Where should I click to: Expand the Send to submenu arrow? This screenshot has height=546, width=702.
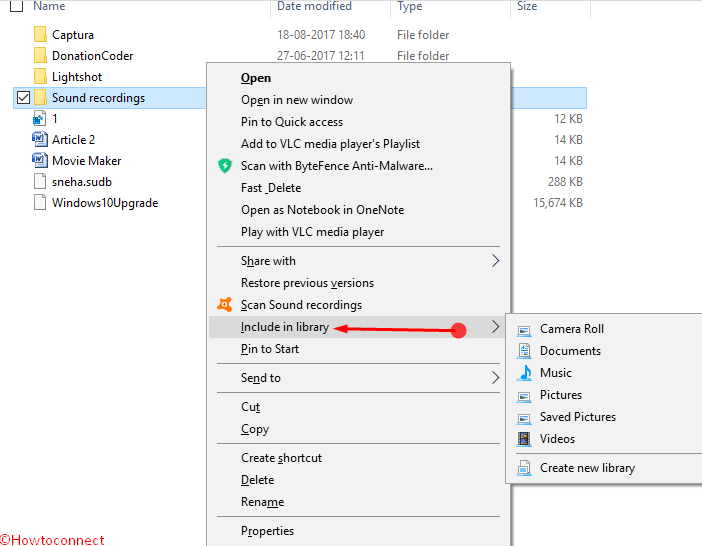coord(495,378)
